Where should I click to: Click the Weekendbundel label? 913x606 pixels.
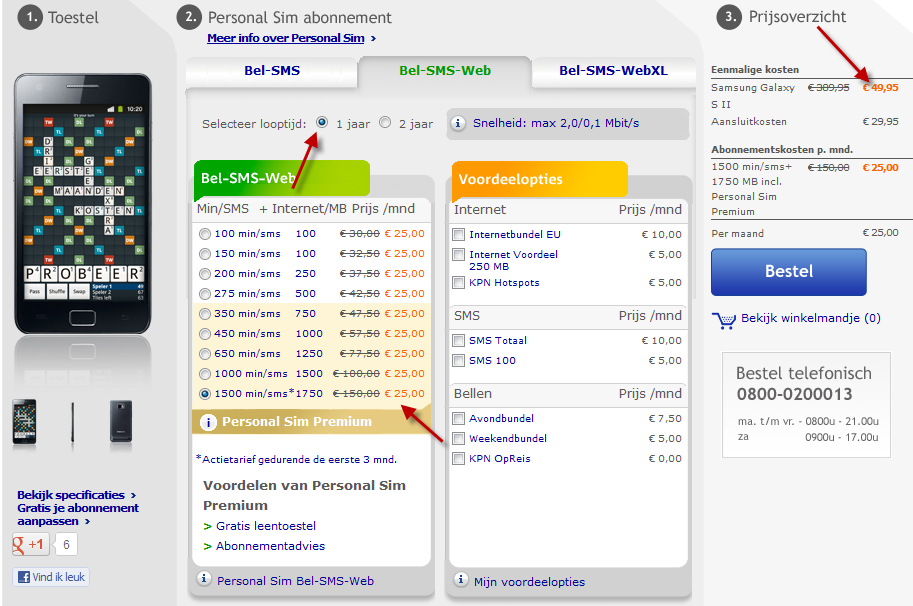pos(508,438)
